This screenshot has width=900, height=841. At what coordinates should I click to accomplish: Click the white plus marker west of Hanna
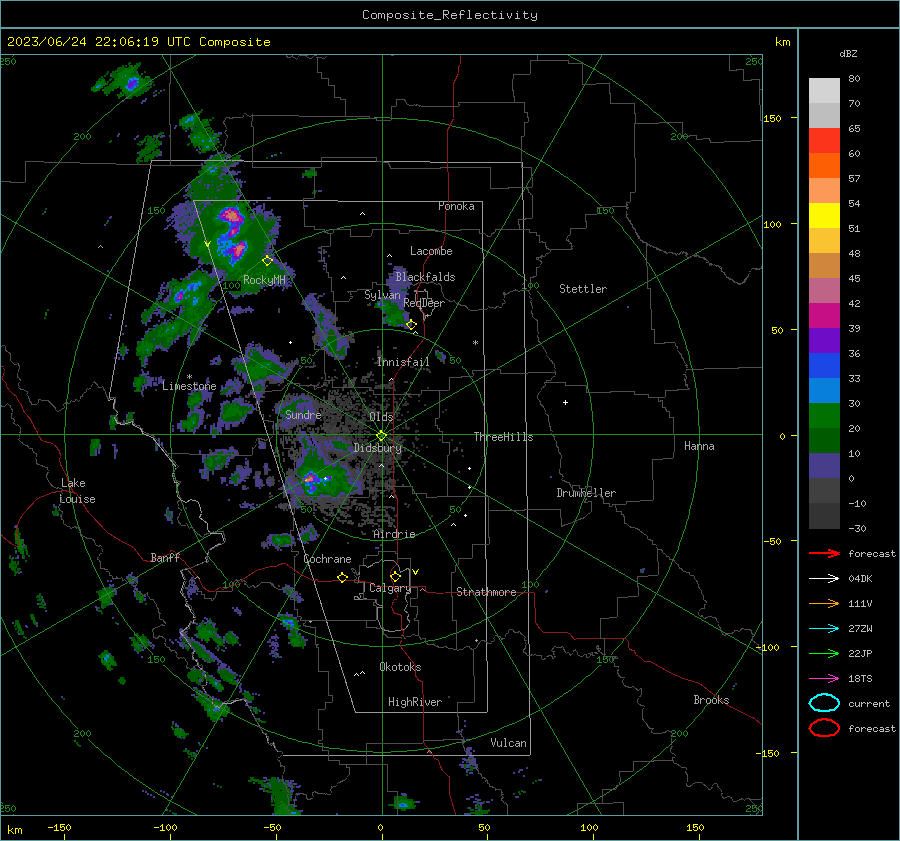tap(565, 402)
